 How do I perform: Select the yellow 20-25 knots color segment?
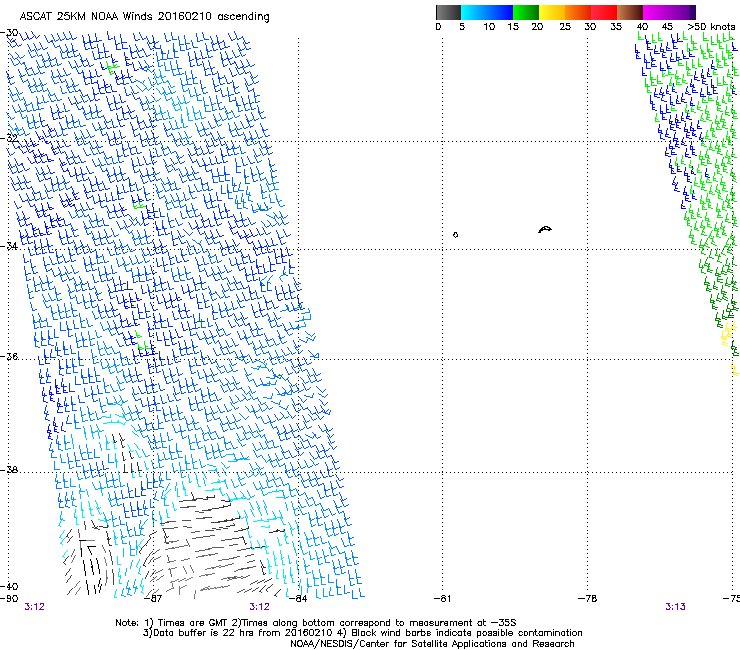(x=552, y=12)
